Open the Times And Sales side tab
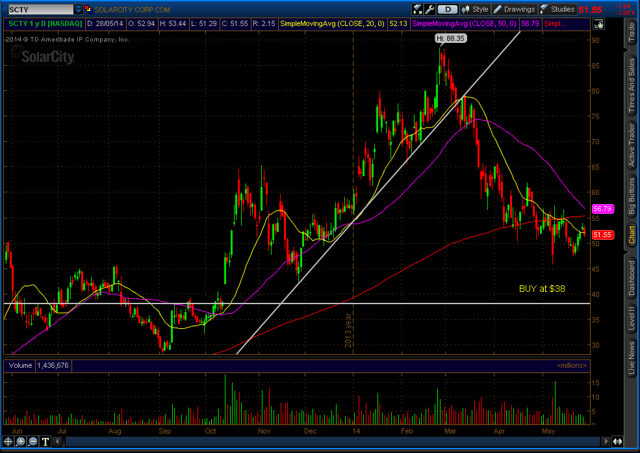The height and width of the screenshot is (453, 640). 632,85
